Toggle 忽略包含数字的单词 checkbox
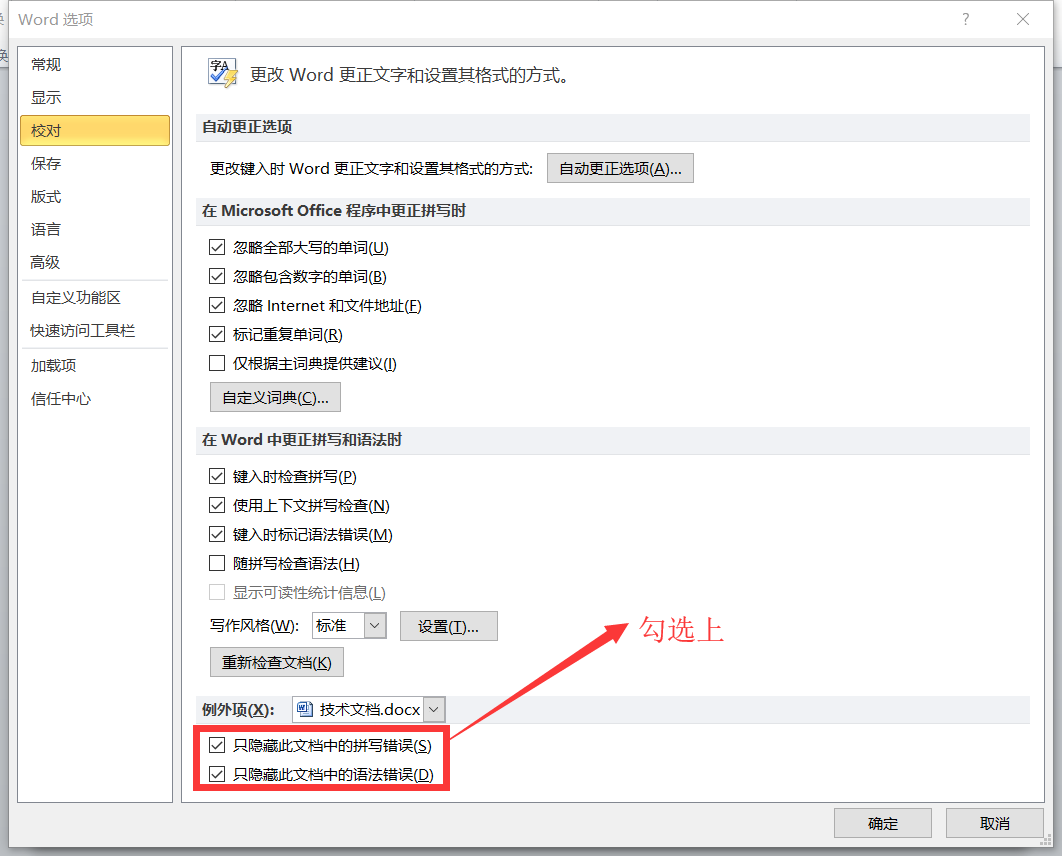Image resolution: width=1062 pixels, height=856 pixels. point(217,276)
